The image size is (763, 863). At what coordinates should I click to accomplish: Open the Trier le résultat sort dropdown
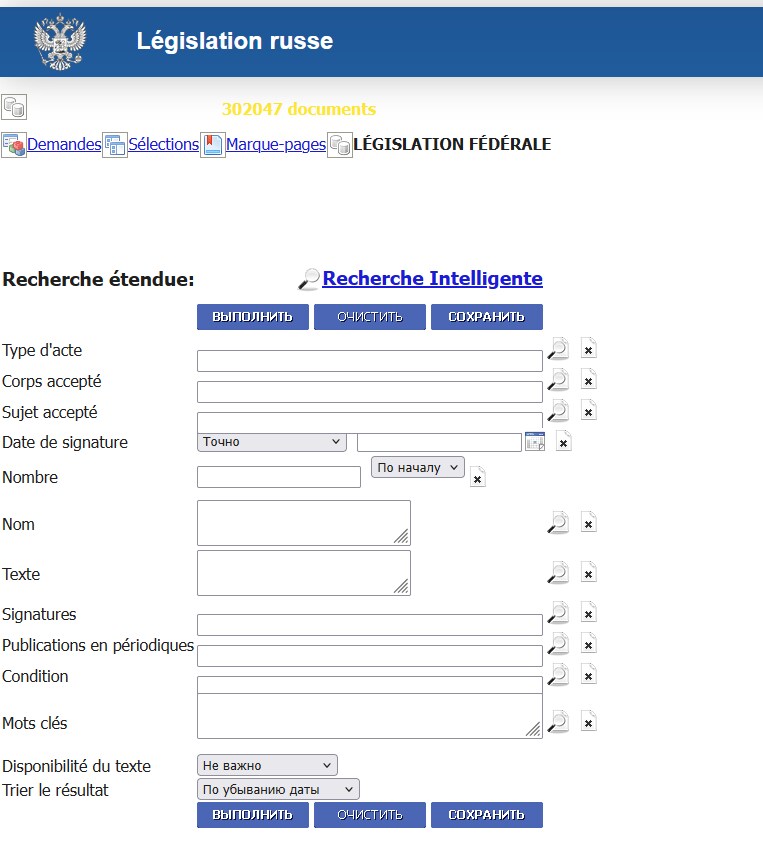click(x=278, y=790)
